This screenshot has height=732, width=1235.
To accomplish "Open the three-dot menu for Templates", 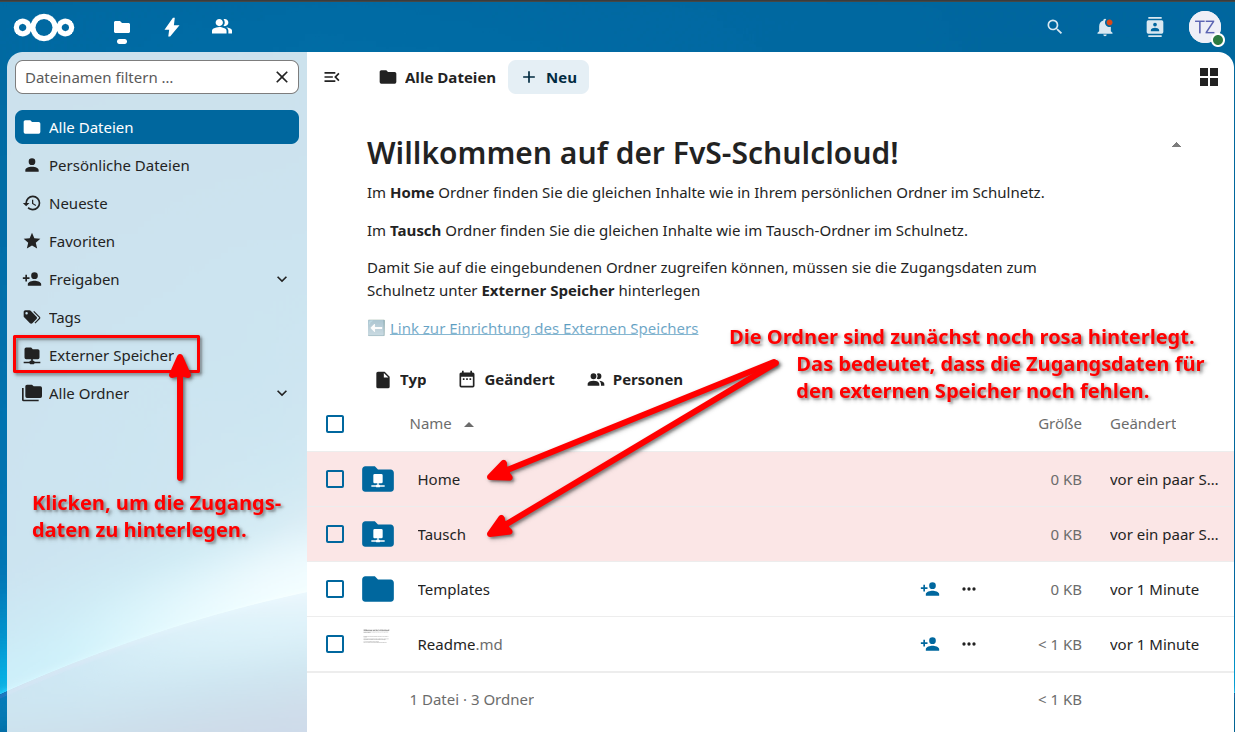I will (968, 589).
